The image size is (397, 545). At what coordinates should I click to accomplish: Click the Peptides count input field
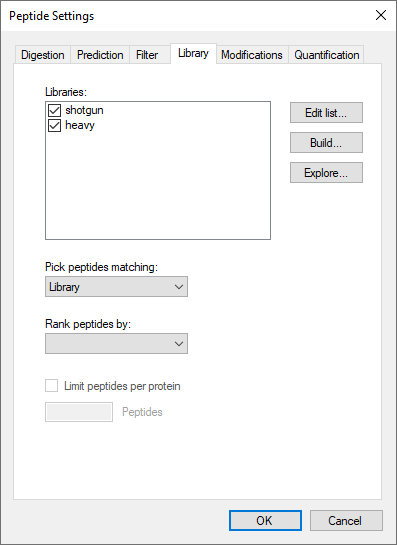[x=79, y=412]
